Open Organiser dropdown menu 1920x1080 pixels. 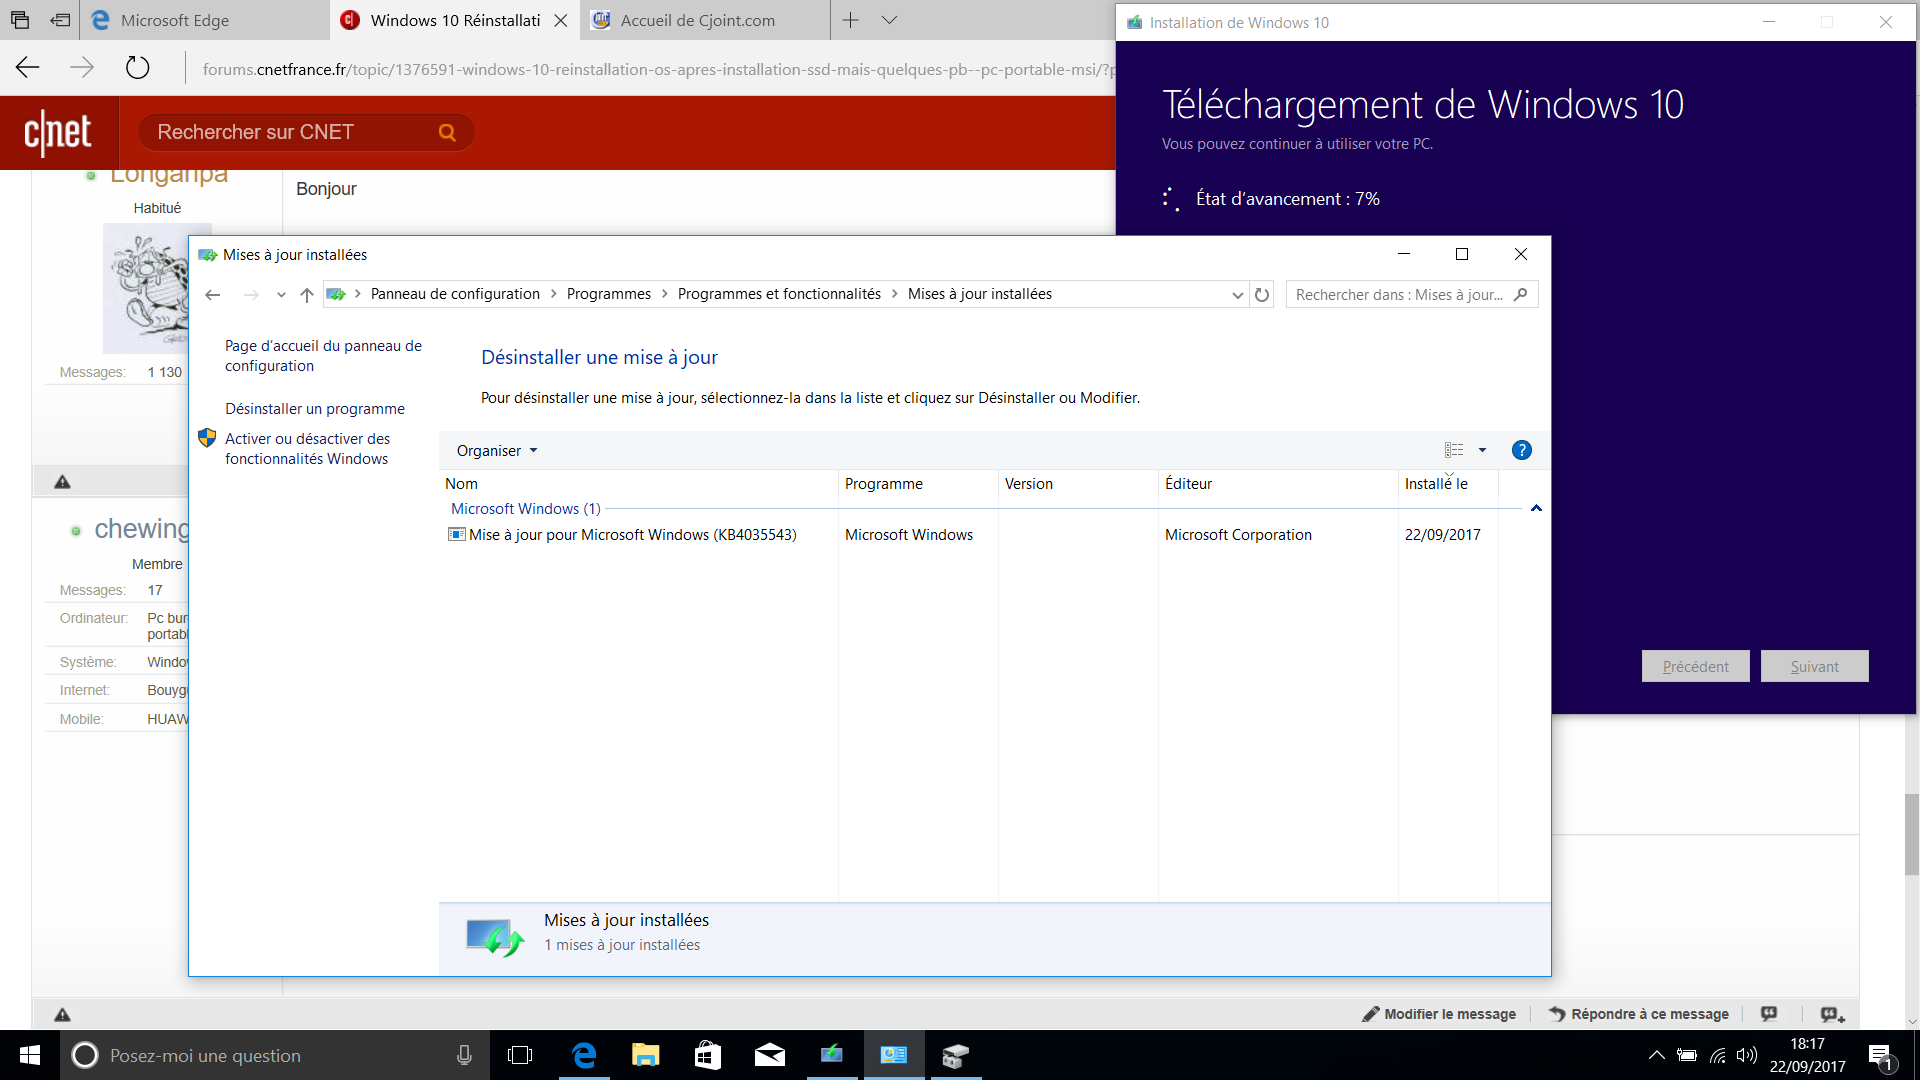point(497,451)
